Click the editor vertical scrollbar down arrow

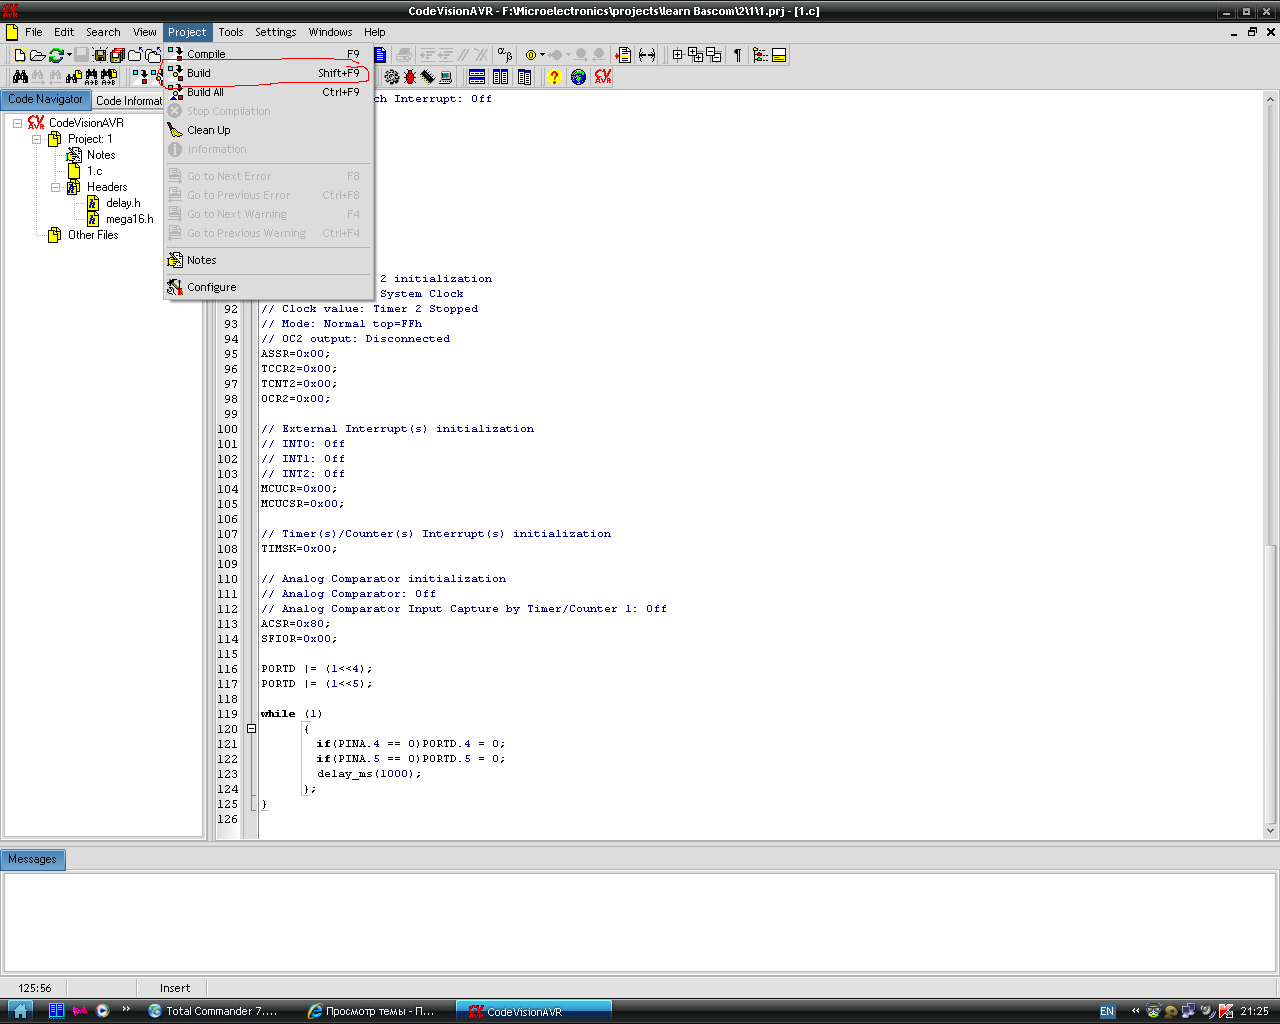[1270, 830]
